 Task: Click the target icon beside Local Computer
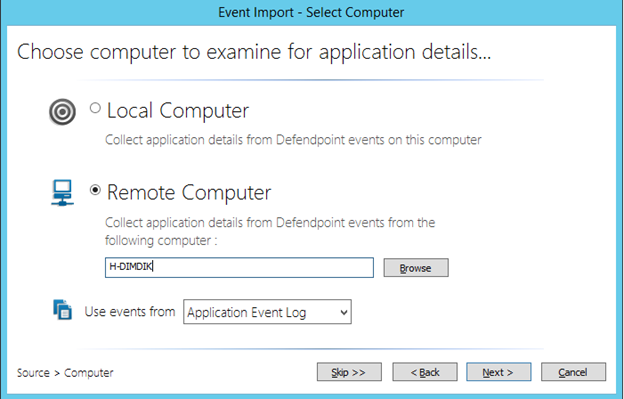(62, 112)
